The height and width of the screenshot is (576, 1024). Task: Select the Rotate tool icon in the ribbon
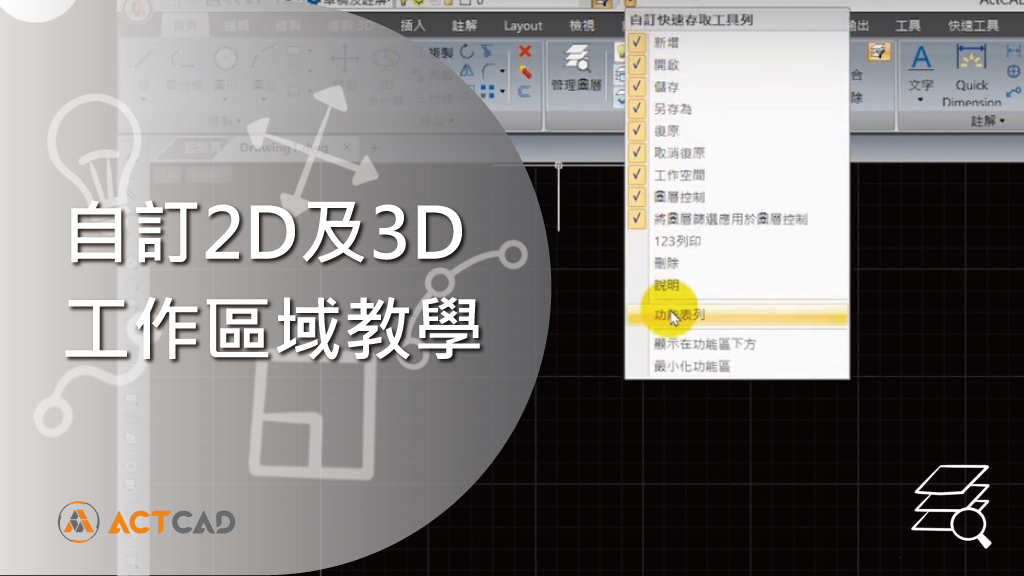click(x=466, y=51)
